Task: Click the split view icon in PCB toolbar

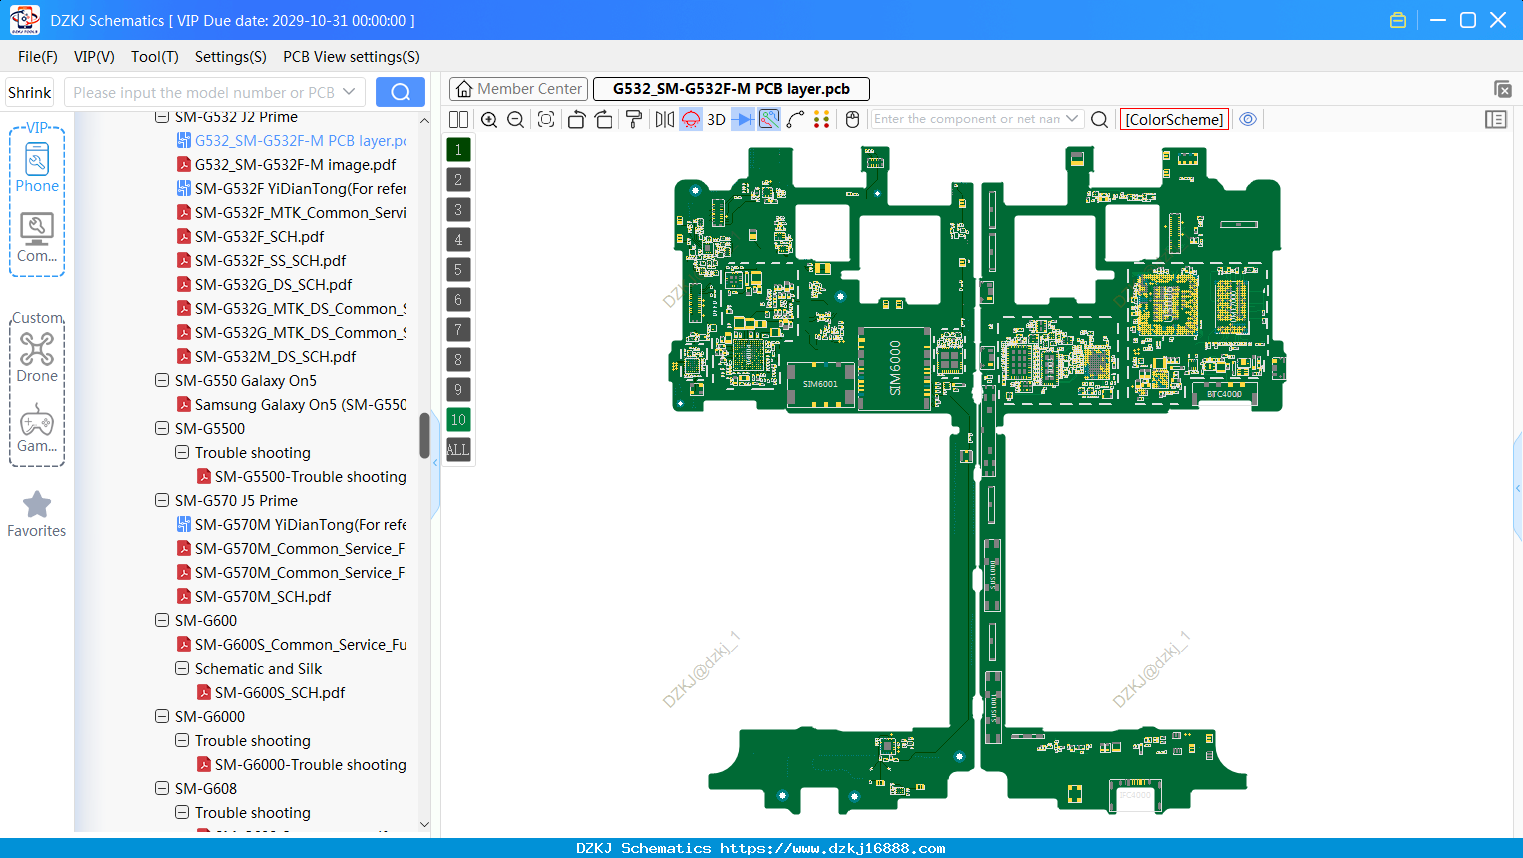Action: pyautogui.click(x=458, y=119)
